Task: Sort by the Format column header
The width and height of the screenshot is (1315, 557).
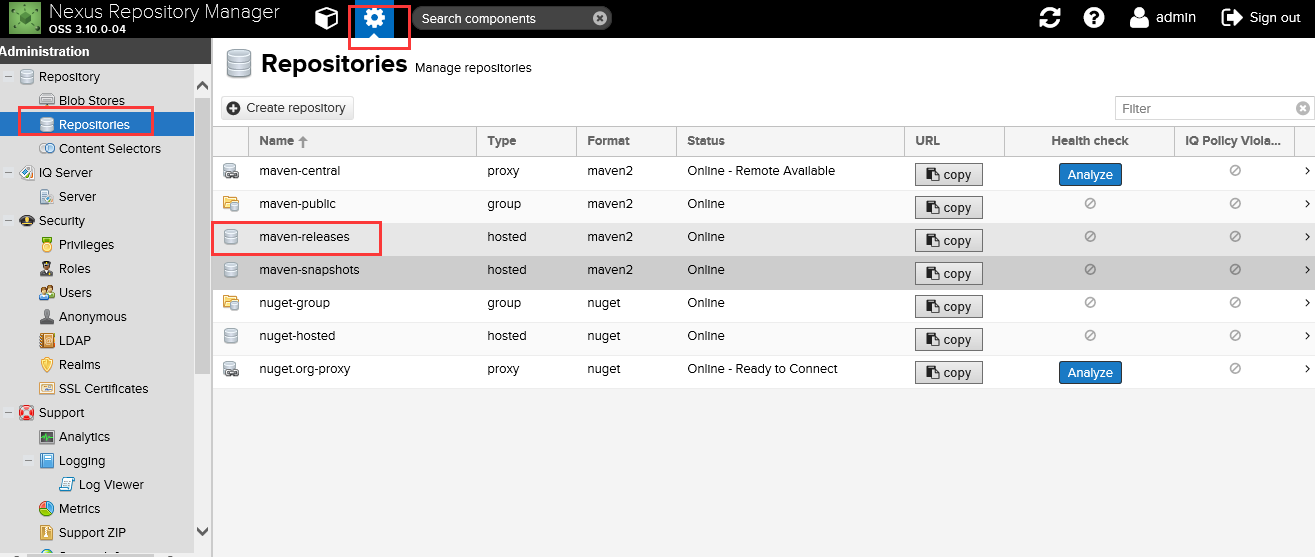Action: (x=626, y=141)
